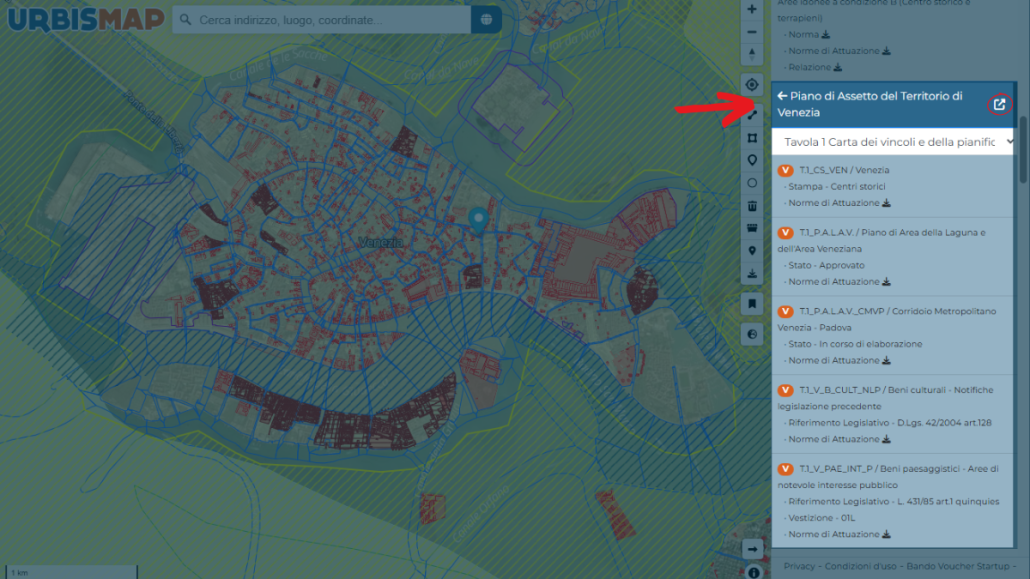This screenshot has height=579, width=1030.
Task: Open Piano di Assetto in external window
Action: 999,104
